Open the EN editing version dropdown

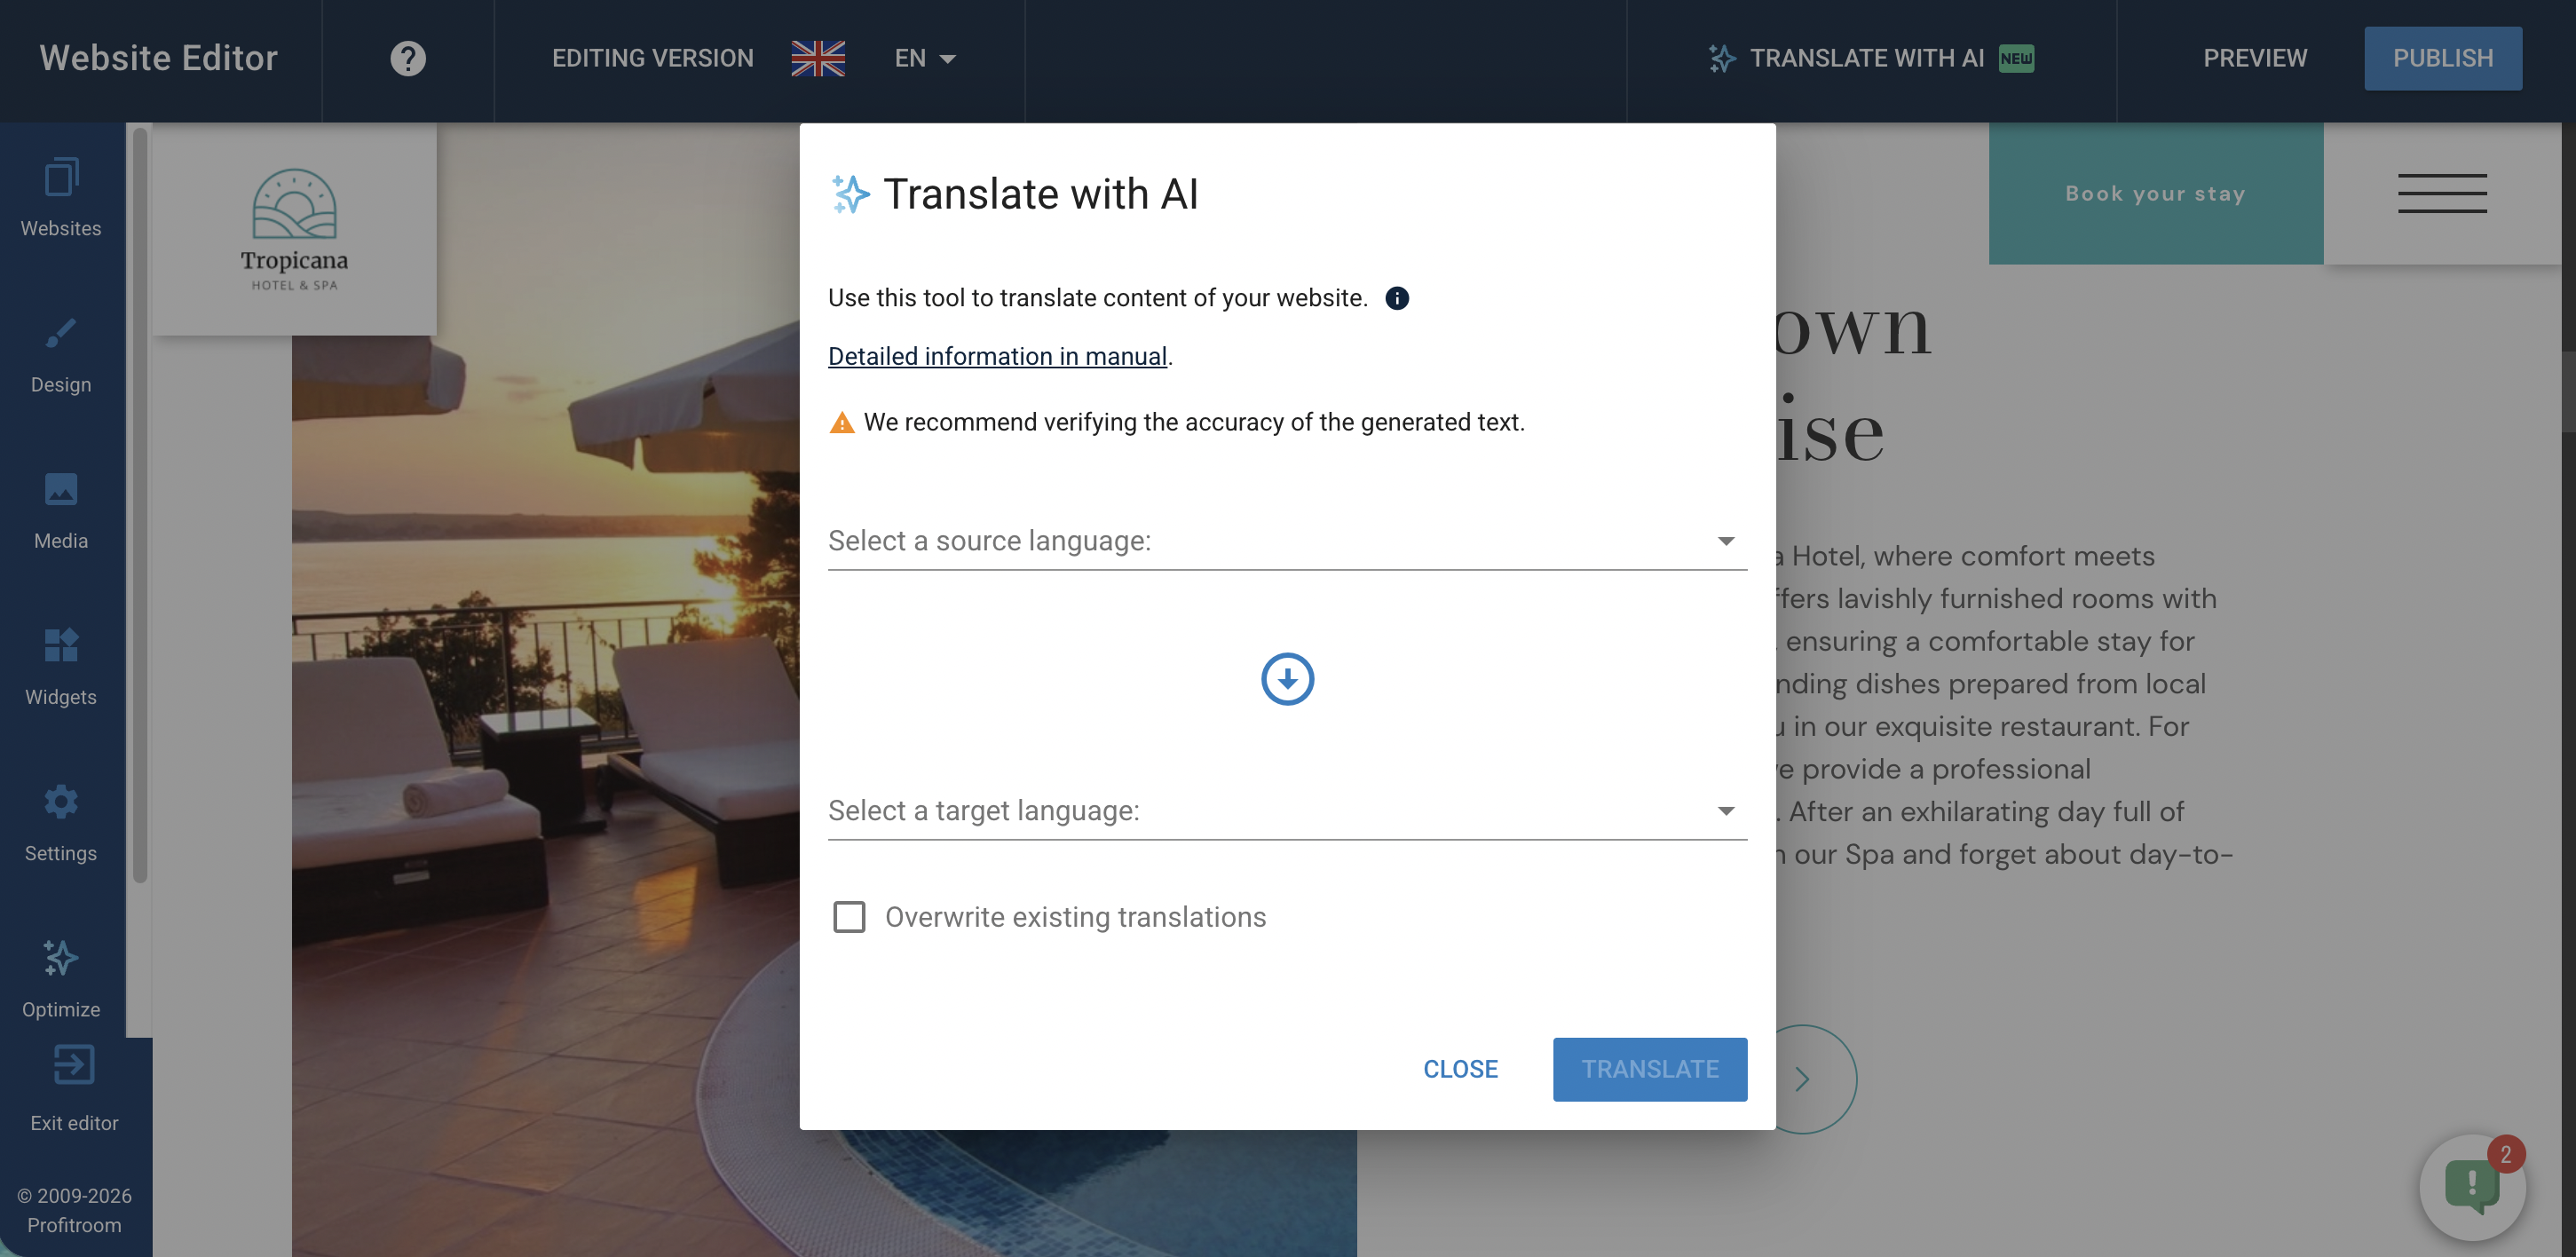coord(925,58)
